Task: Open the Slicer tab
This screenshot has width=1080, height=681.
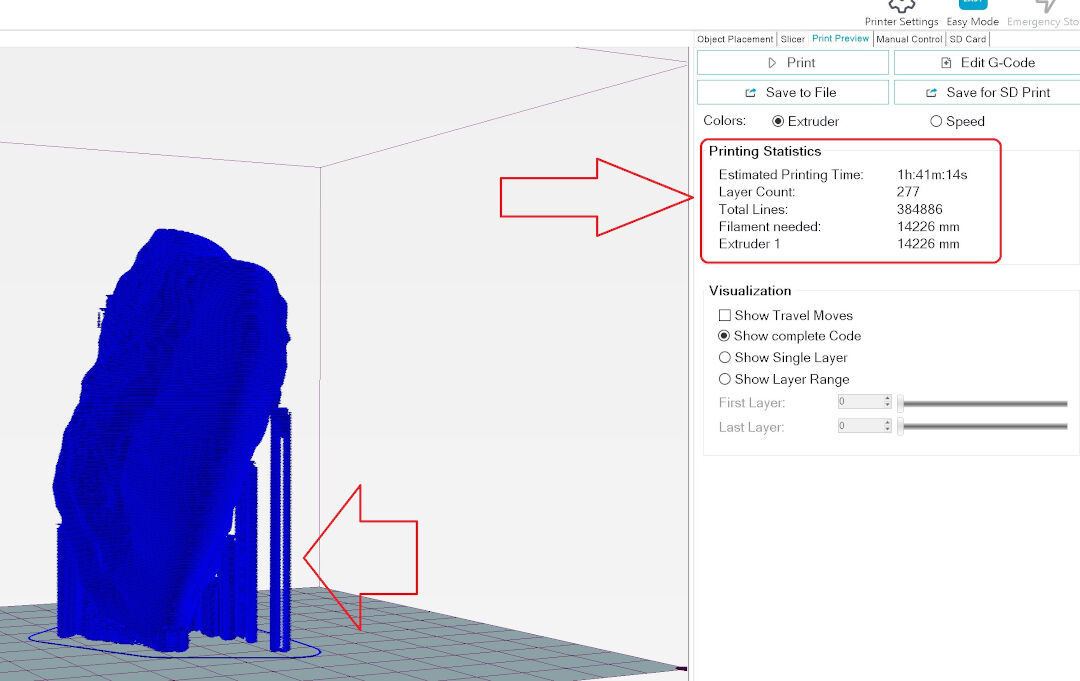Action: (x=793, y=39)
